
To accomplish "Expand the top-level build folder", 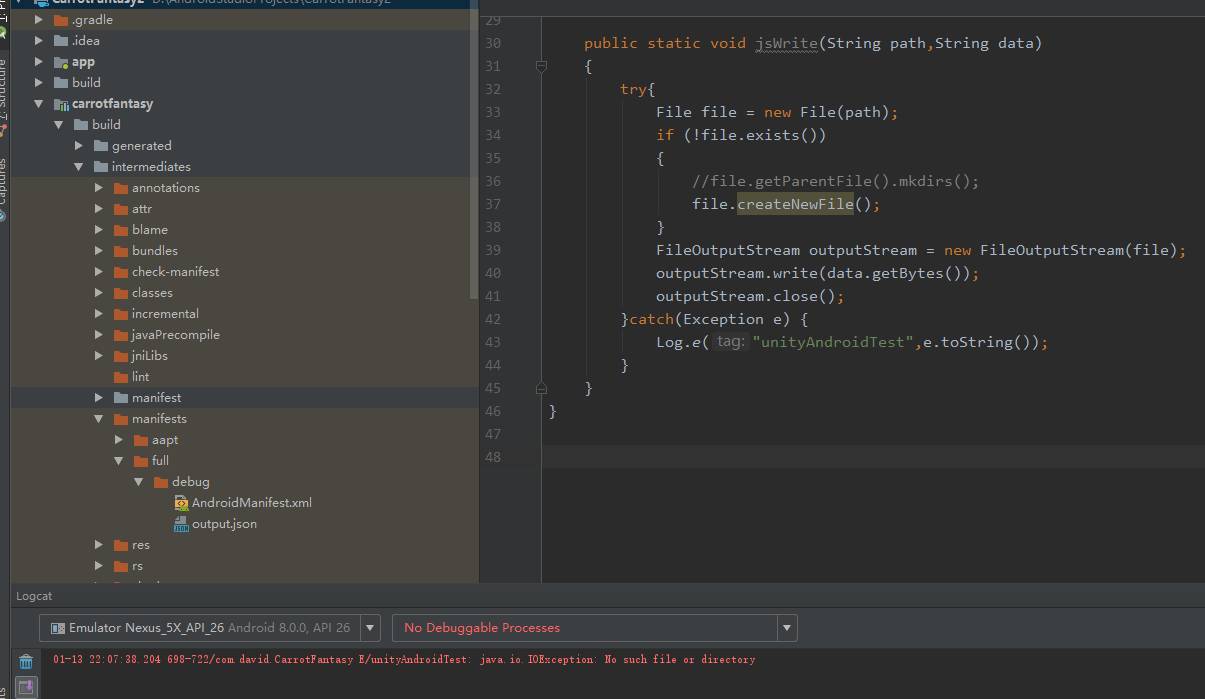I will point(39,83).
